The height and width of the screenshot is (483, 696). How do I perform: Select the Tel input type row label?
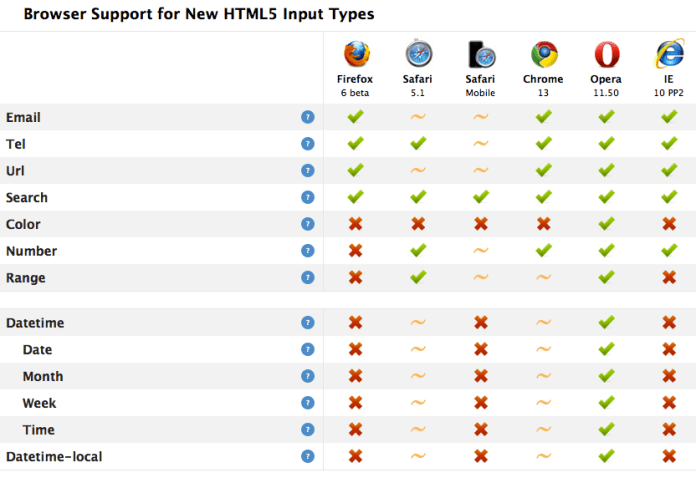click(x=15, y=144)
